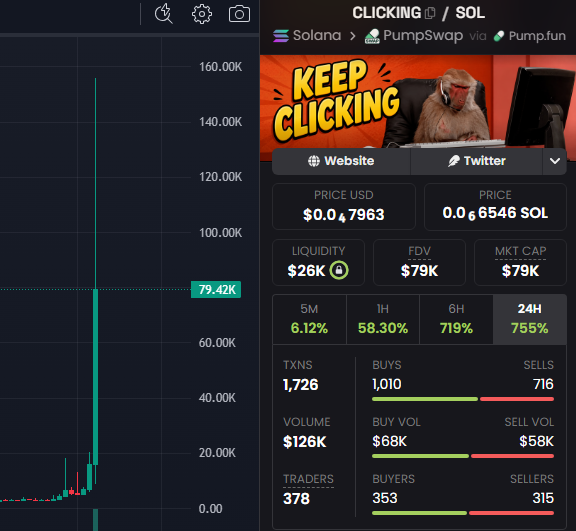Image resolution: width=576 pixels, height=531 pixels.
Task: Click the PRICE USD value box
Action: [344, 207]
